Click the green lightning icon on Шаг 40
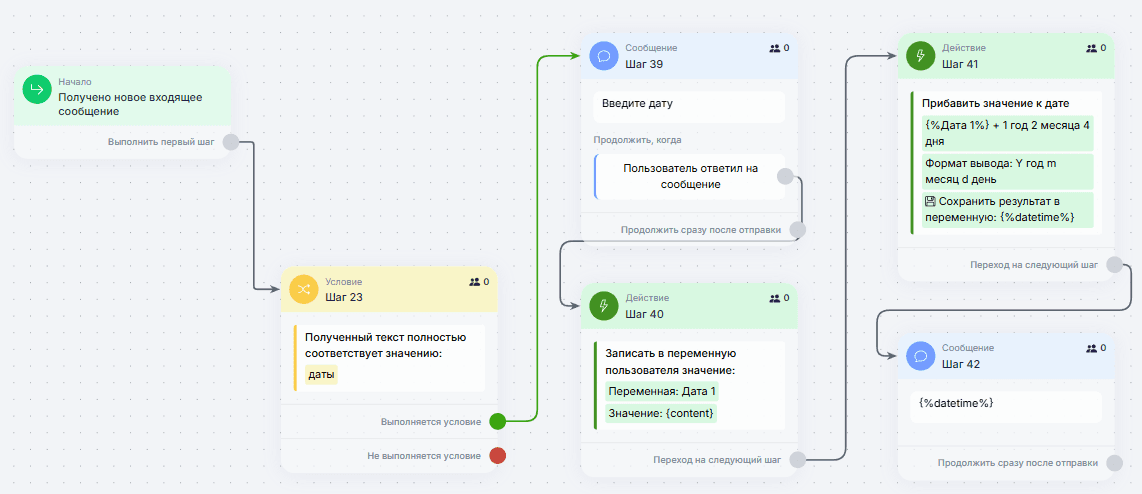Image resolution: width=1142 pixels, height=494 pixels. click(x=604, y=306)
